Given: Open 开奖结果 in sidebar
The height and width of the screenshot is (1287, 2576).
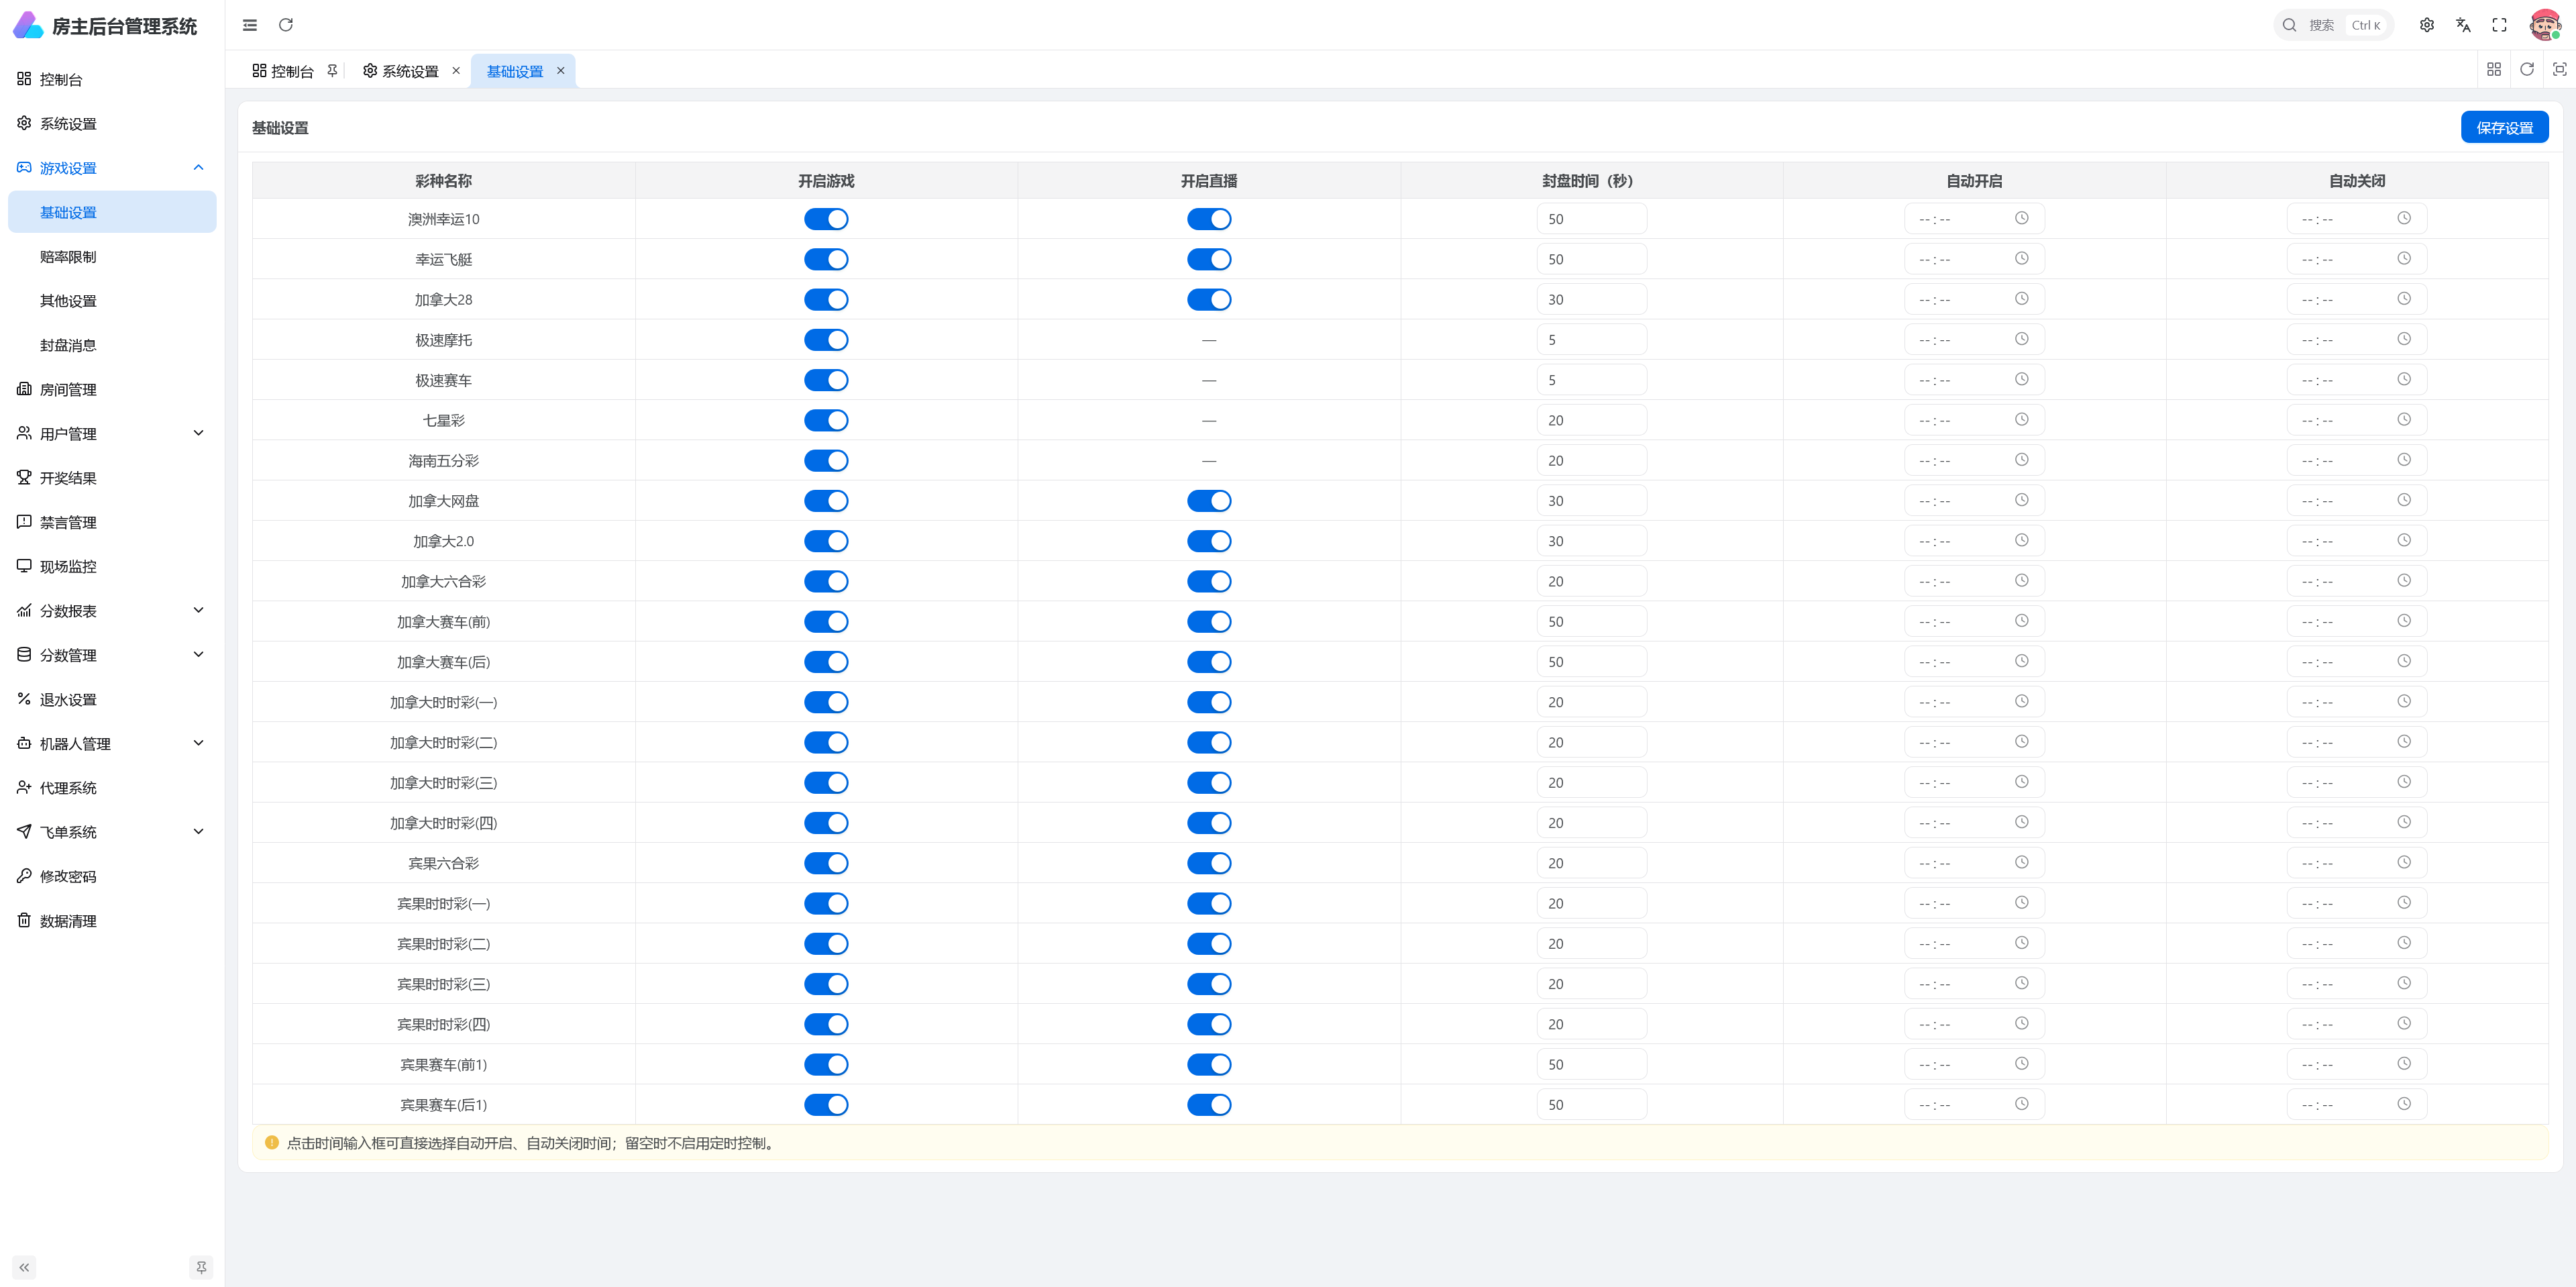Looking at the screenshot, I should coord(112,478).
